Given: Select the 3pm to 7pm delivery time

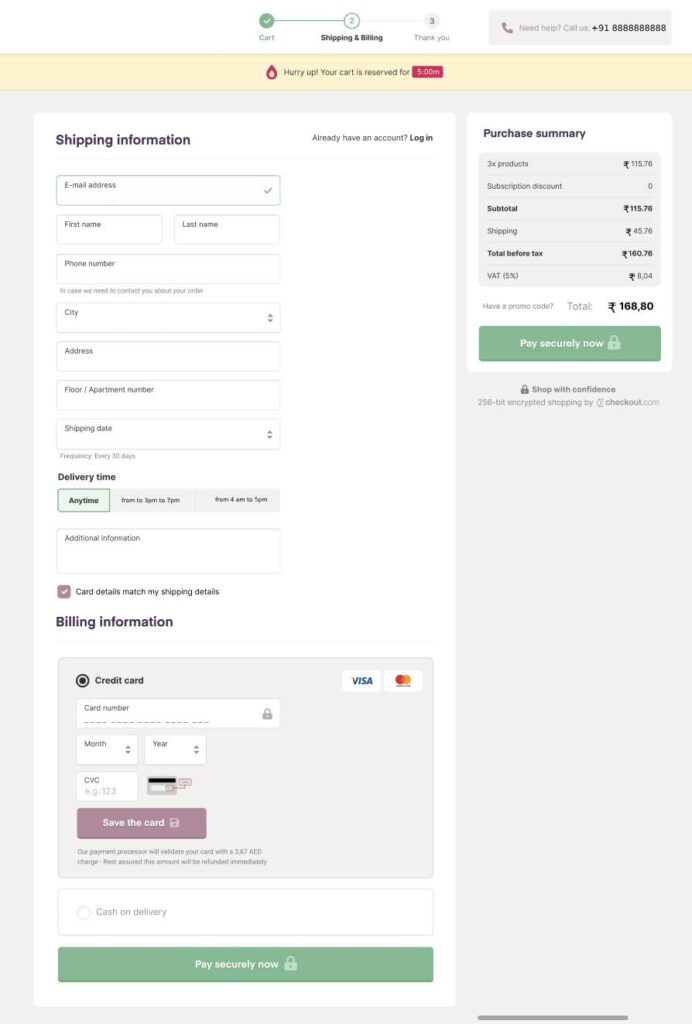Looking at the screenshot, I should (x=151, y=500).
